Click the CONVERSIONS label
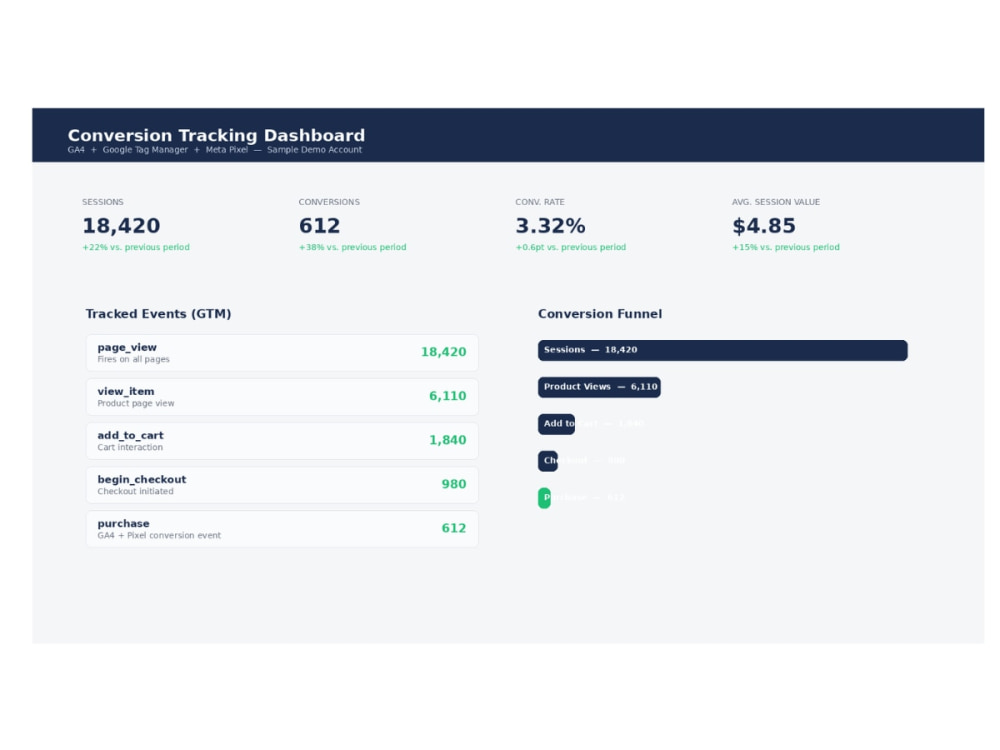This screenshot has width=1000, height=750. coord(329,202)
